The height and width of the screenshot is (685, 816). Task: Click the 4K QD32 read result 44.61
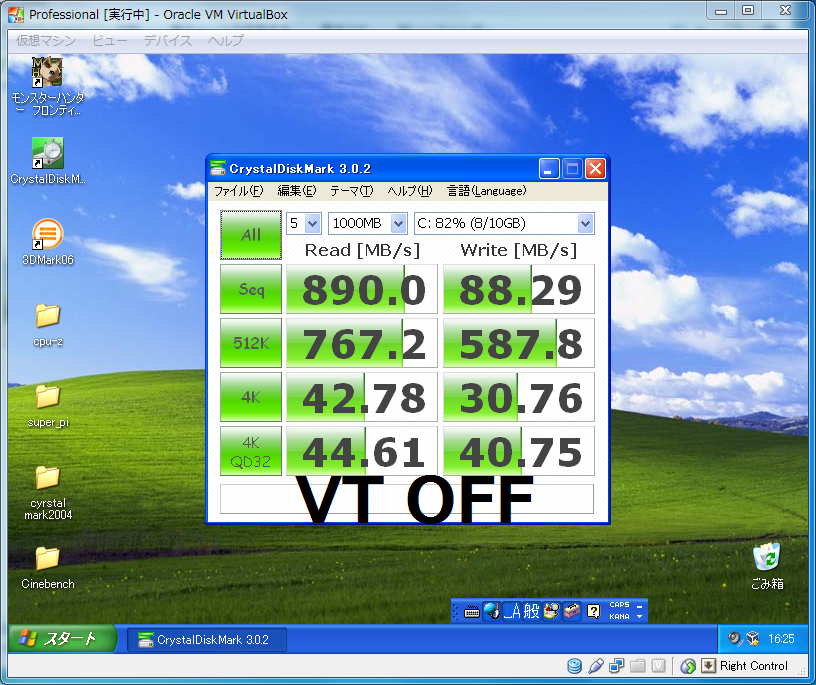[362, 451]
